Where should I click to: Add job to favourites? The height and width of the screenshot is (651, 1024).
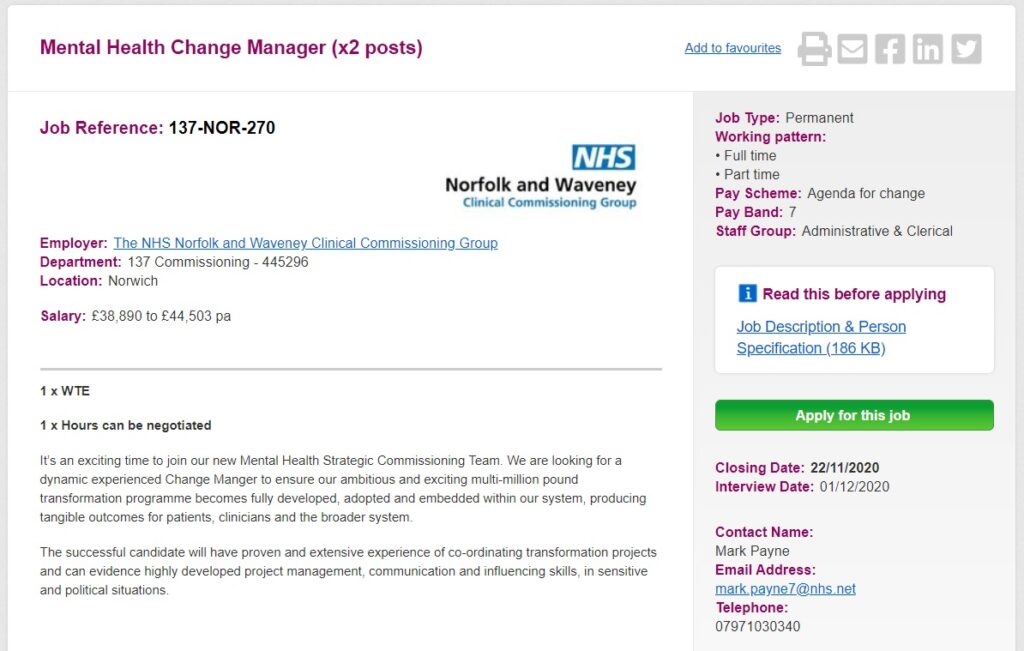point(733,48)
